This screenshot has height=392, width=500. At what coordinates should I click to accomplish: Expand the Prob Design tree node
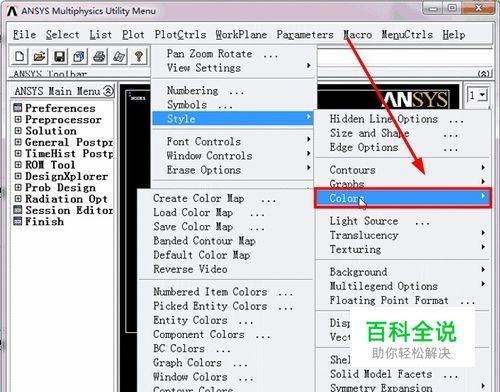[18, 187]
